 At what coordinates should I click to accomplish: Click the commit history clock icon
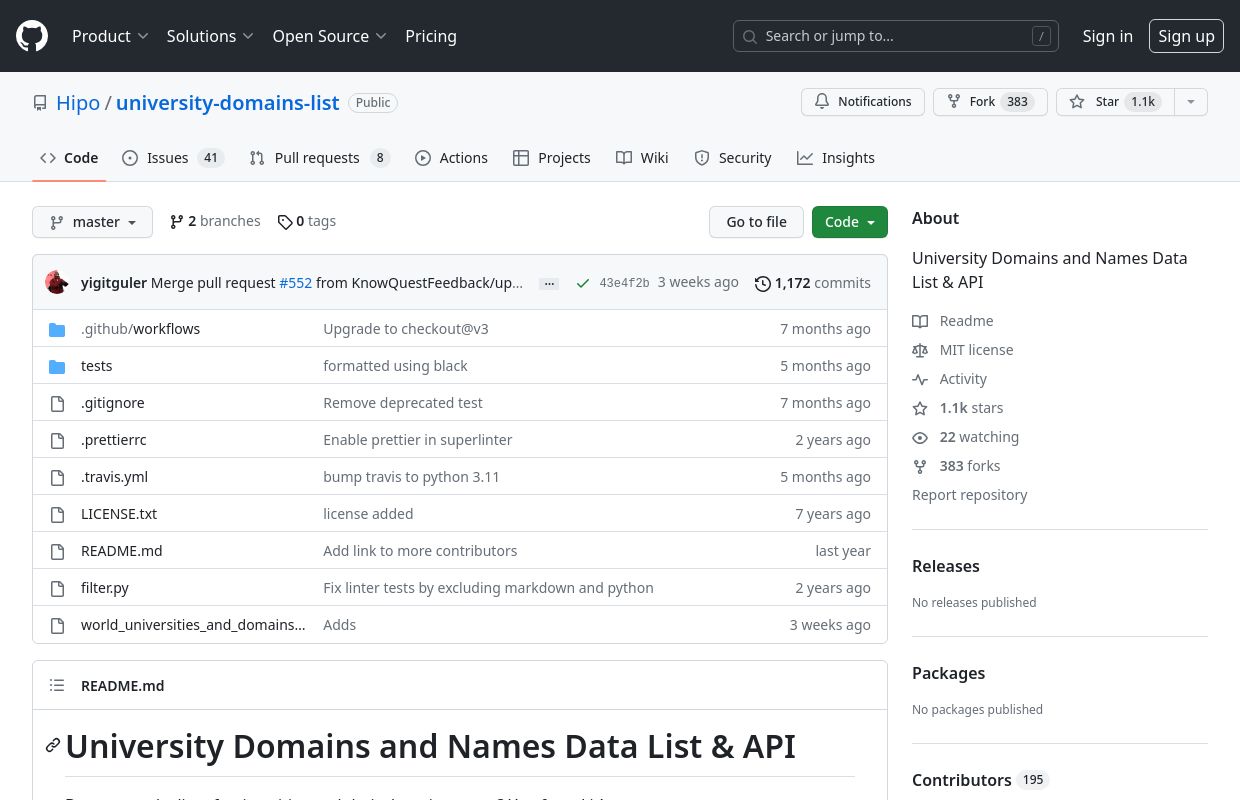tap(763, 283)
